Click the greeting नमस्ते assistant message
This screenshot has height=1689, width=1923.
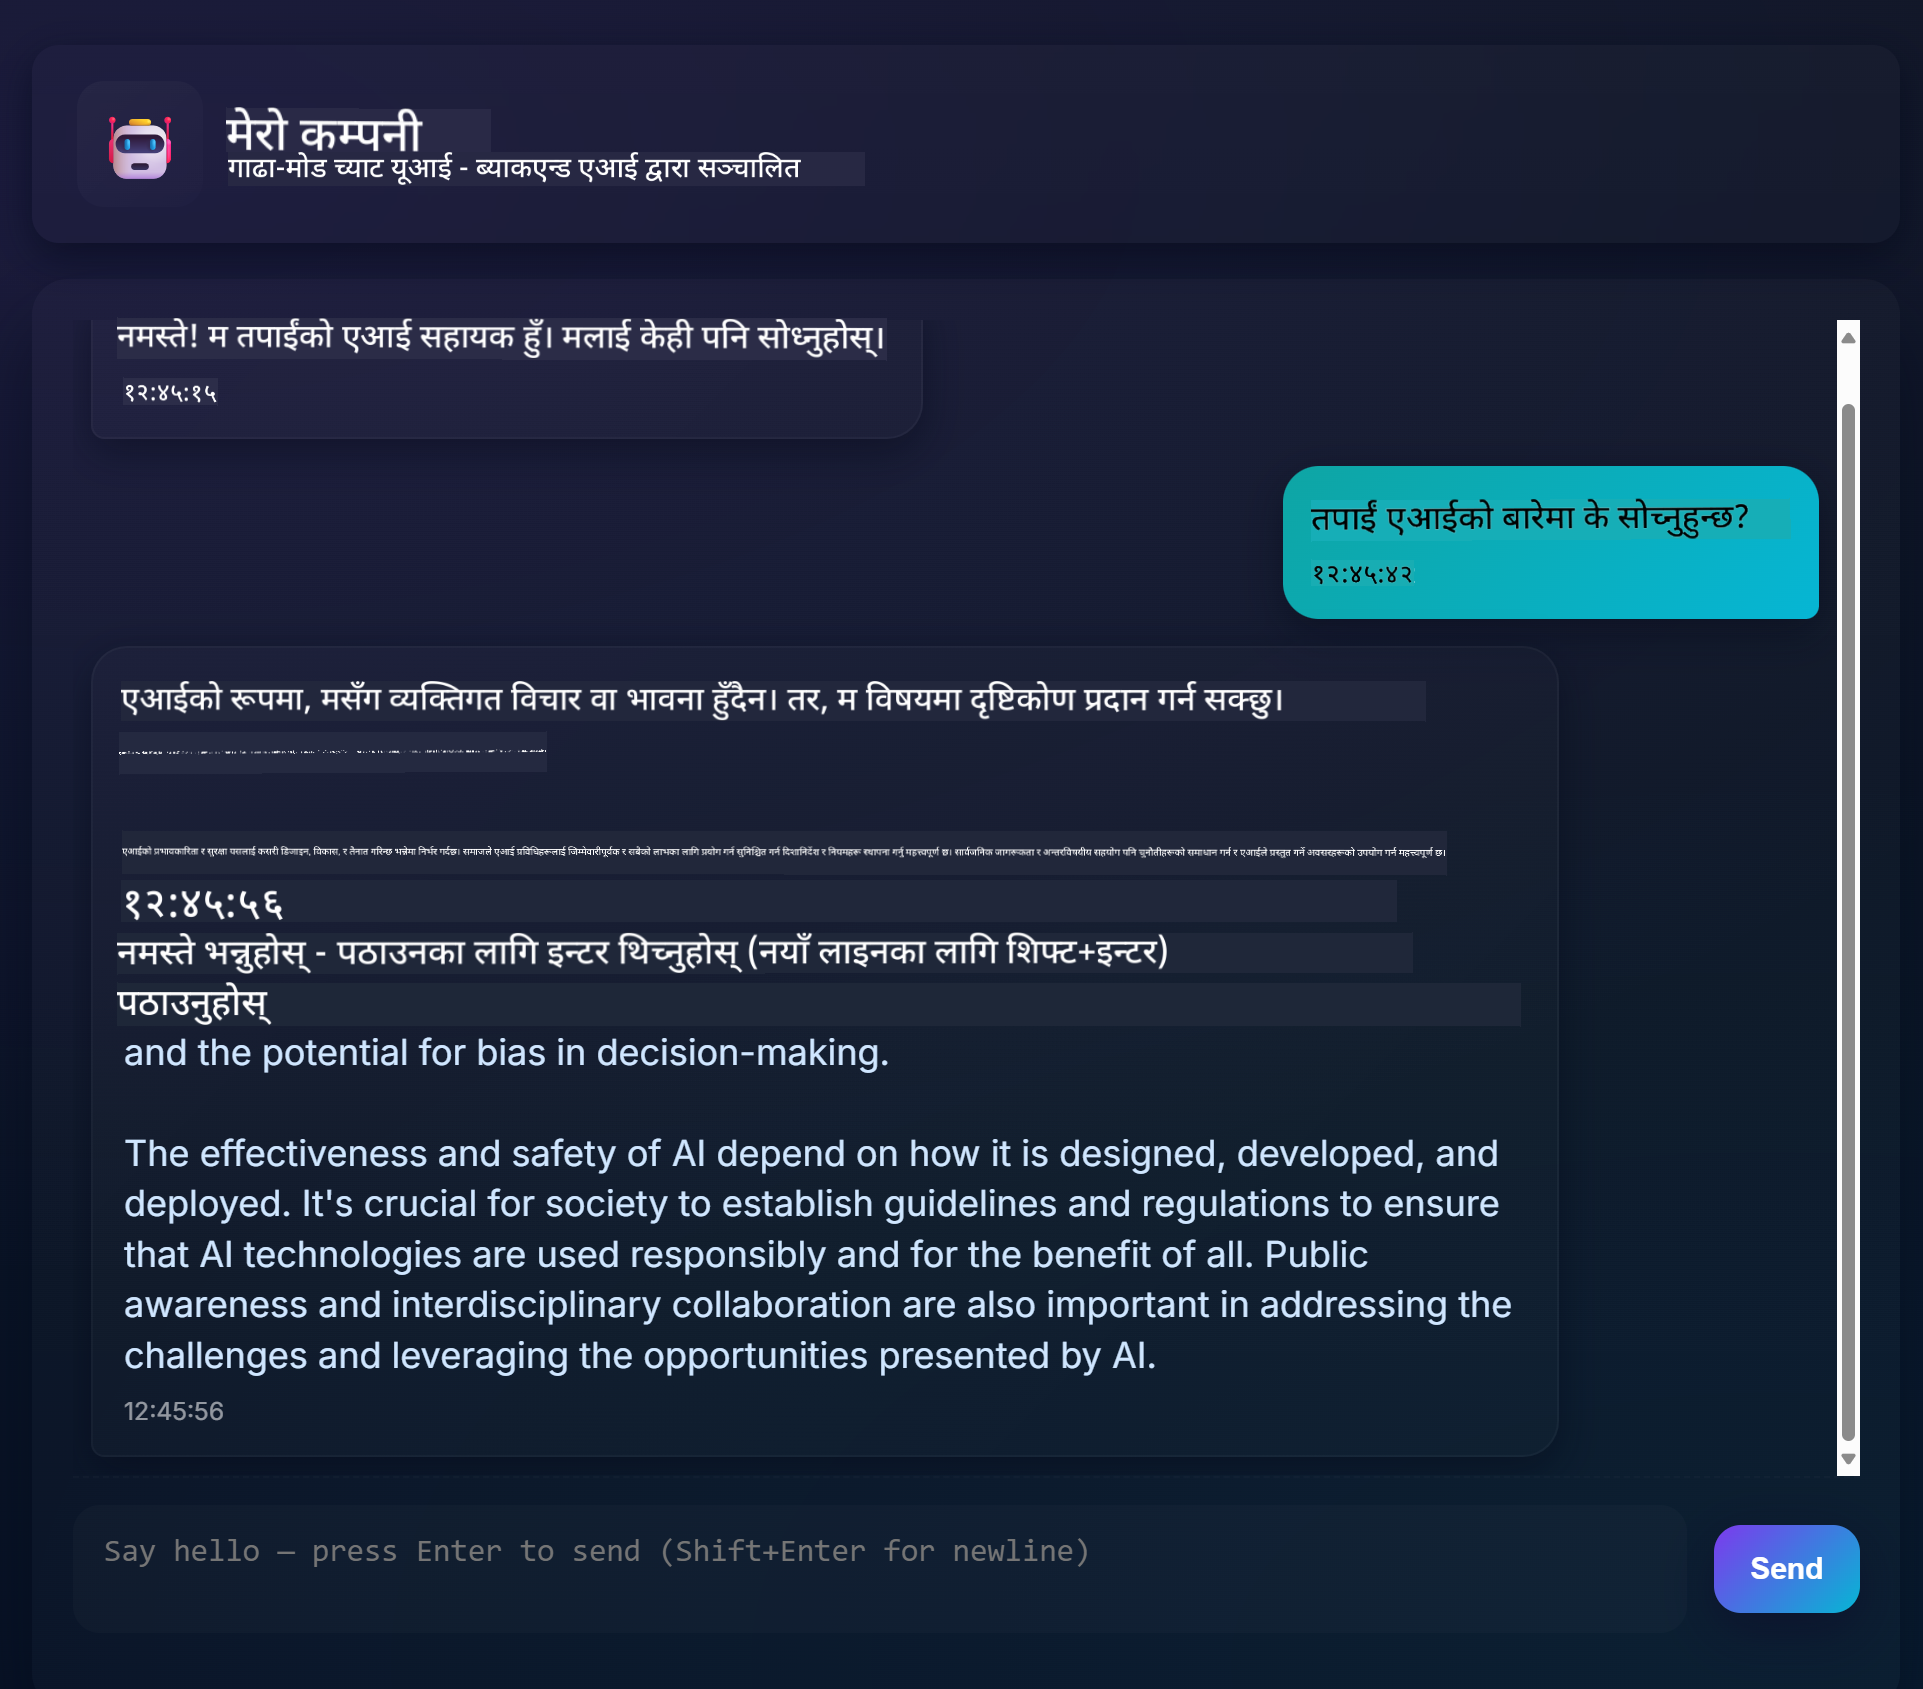click(x=500, y=336)
